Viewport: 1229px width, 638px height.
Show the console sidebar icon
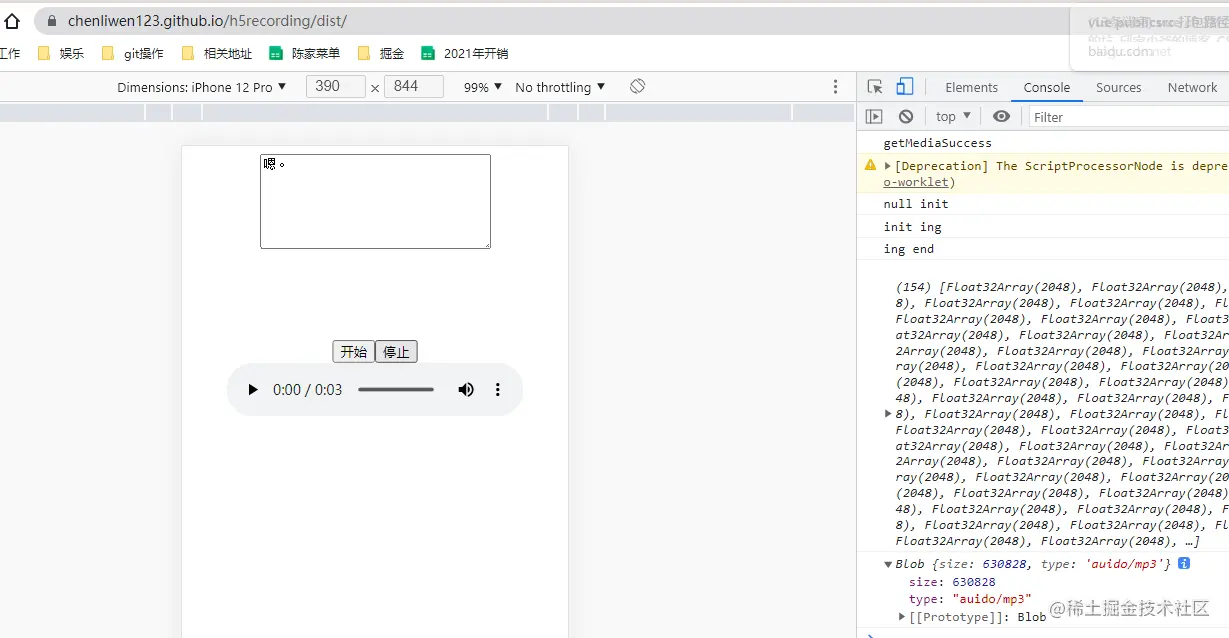point(874,117)
